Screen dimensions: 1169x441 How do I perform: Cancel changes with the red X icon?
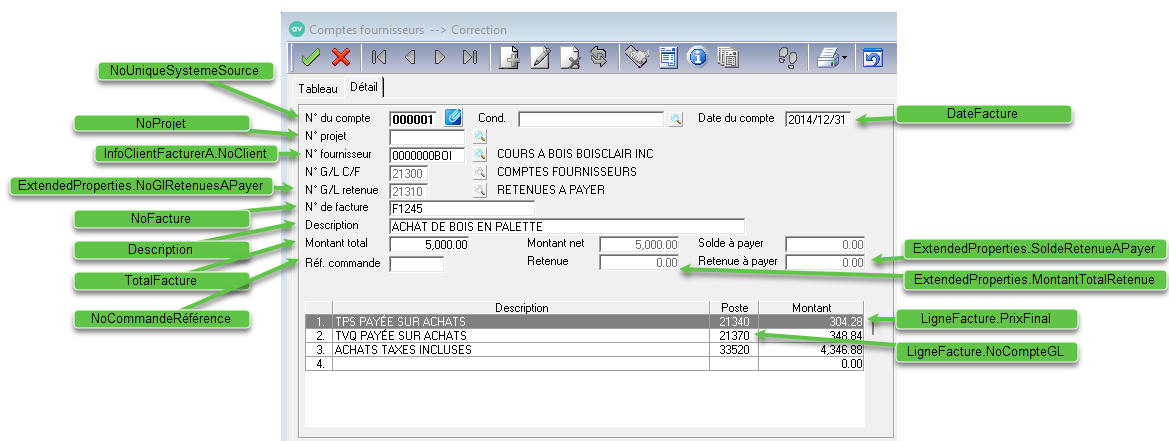coord(341,58)
